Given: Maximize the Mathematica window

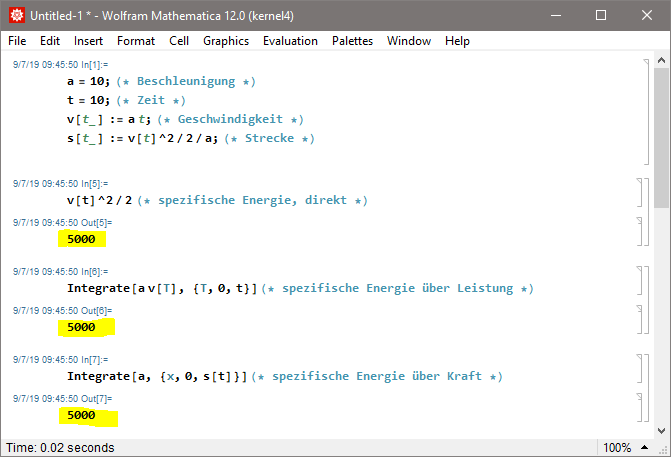Looking at the screenshot, I should [x=601, y=15].
